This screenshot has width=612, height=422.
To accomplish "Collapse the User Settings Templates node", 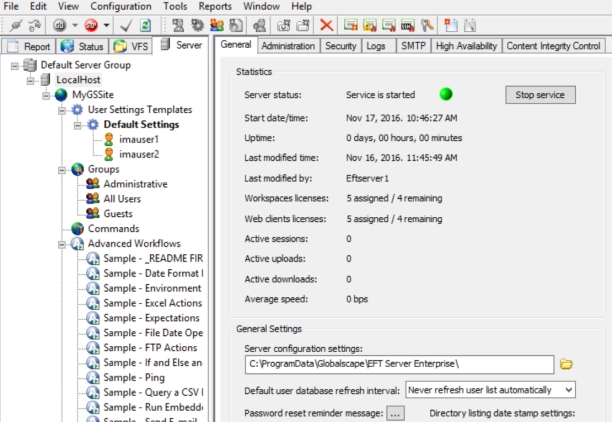I will point(61,109).
